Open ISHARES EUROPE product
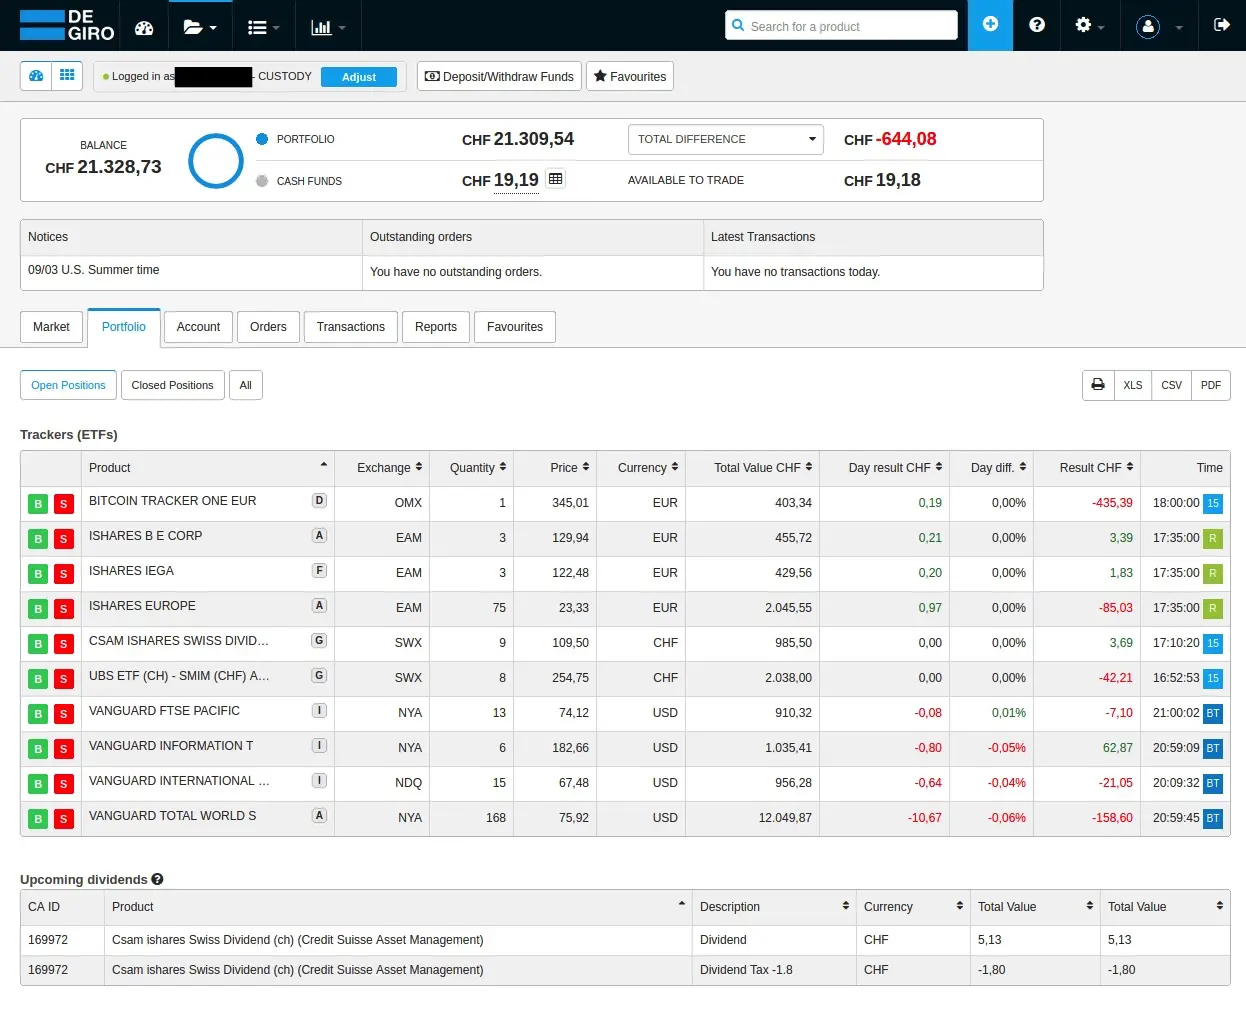The image size is (1246, 1010). (x=142, y=606)
